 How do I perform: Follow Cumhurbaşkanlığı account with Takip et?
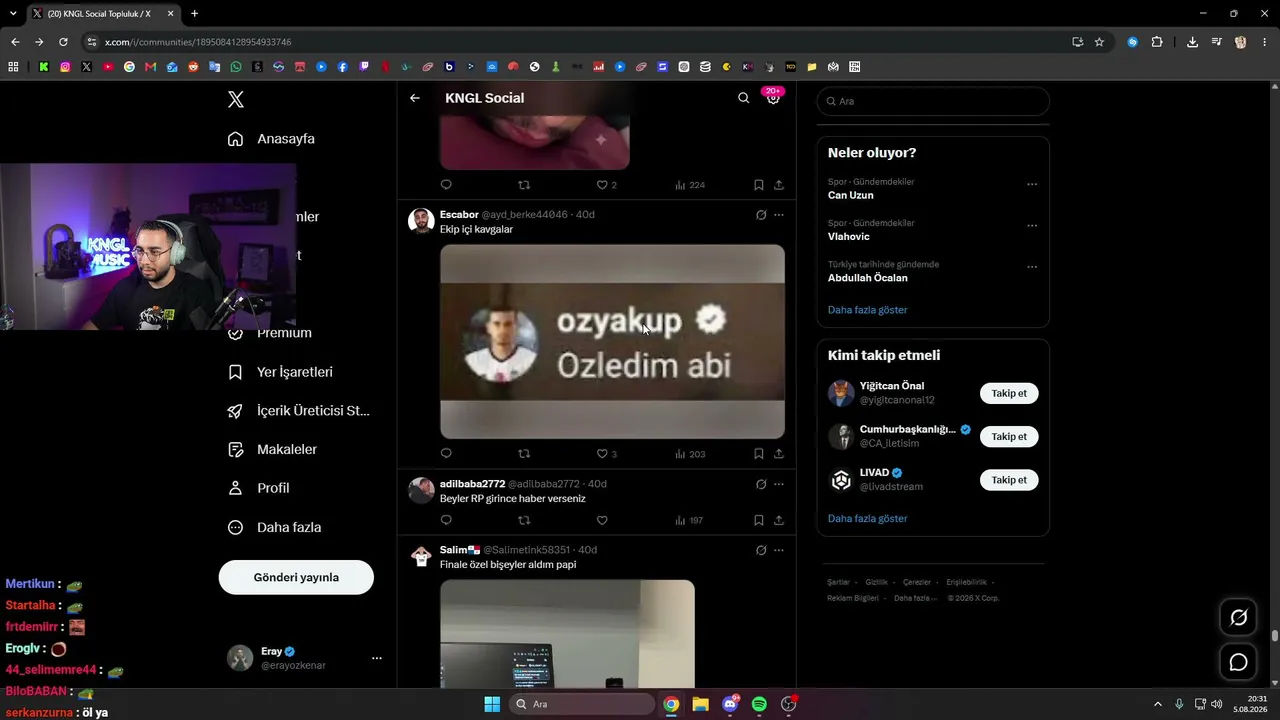click(x=1009, y=436)
